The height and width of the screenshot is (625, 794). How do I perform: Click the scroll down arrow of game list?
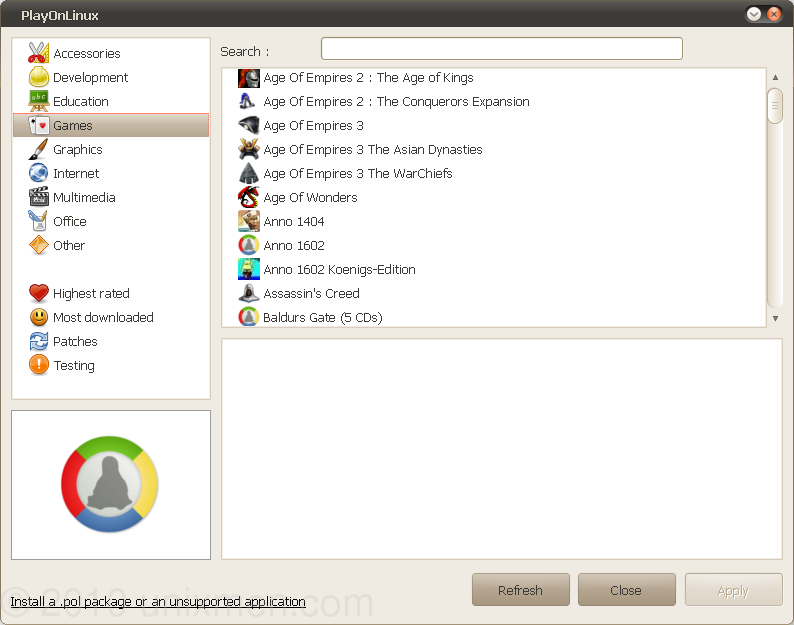click(775, 319)
